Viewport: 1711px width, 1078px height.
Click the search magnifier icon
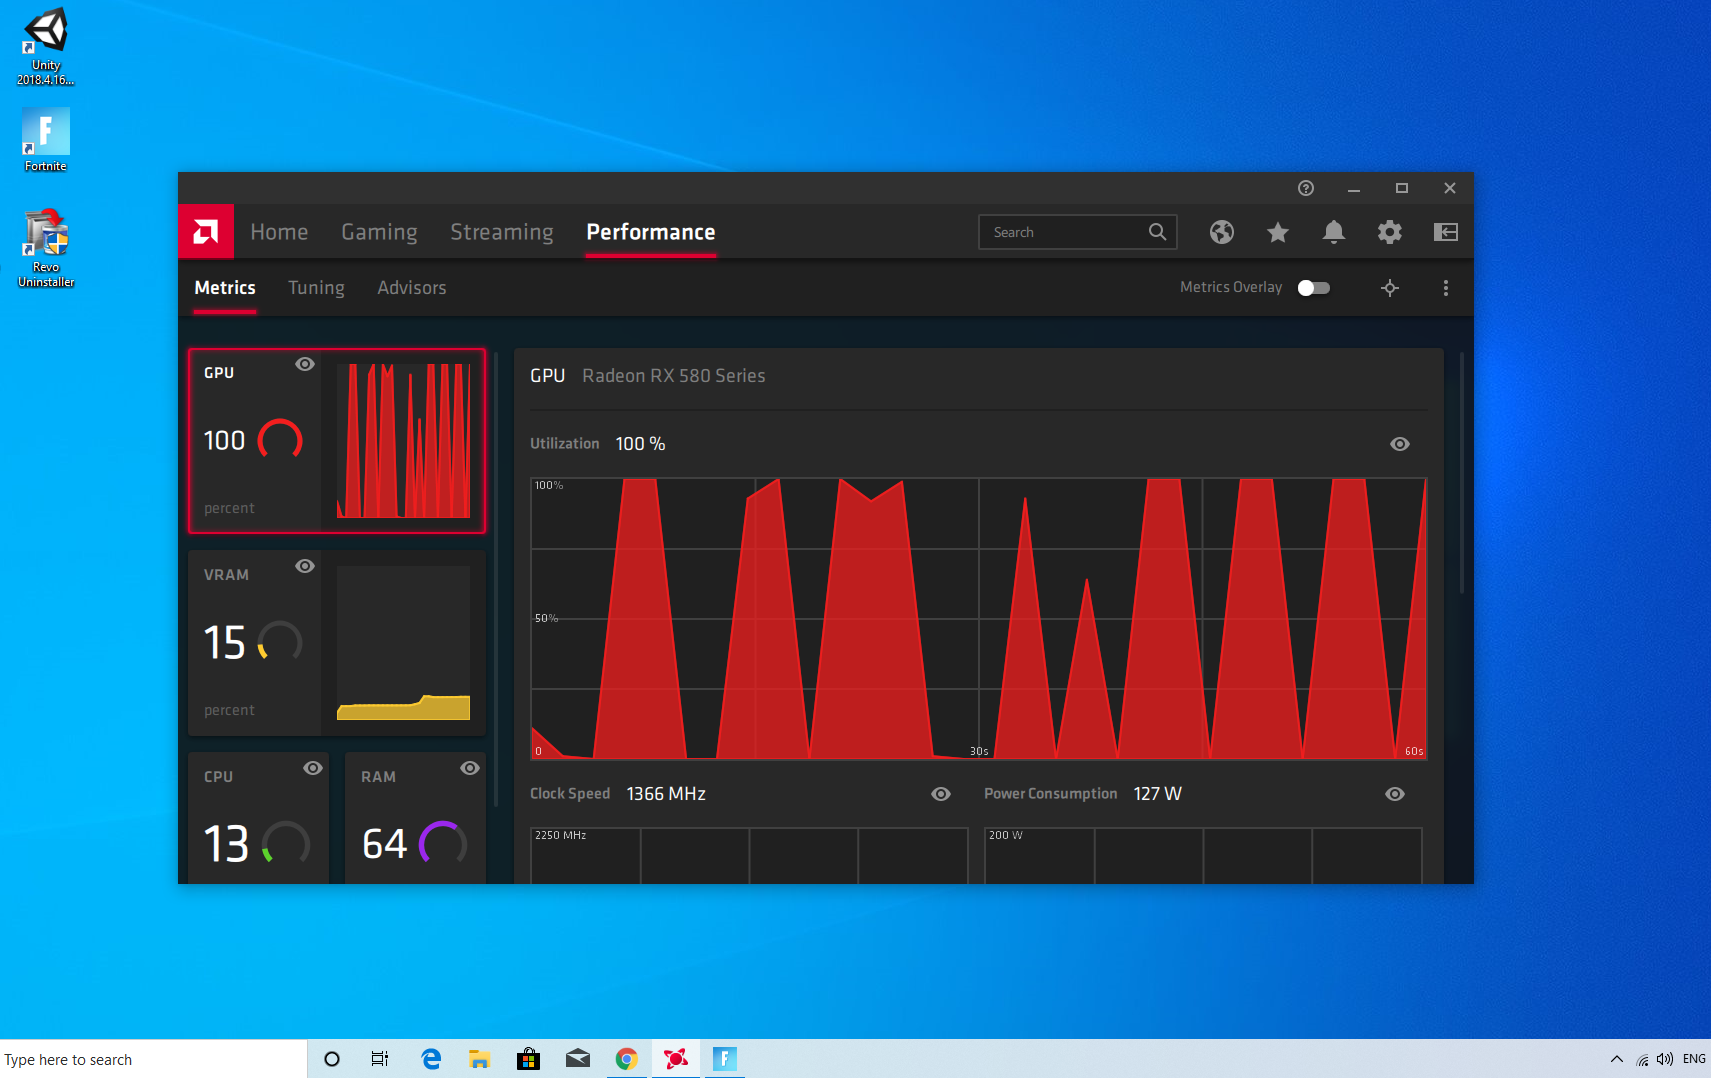coord(1157,232)
